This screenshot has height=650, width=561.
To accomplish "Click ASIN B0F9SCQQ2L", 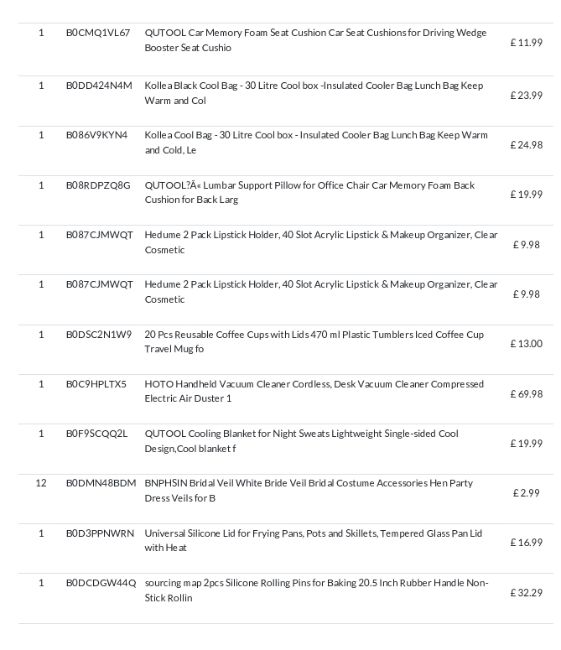I will click(x=97, y=434).
